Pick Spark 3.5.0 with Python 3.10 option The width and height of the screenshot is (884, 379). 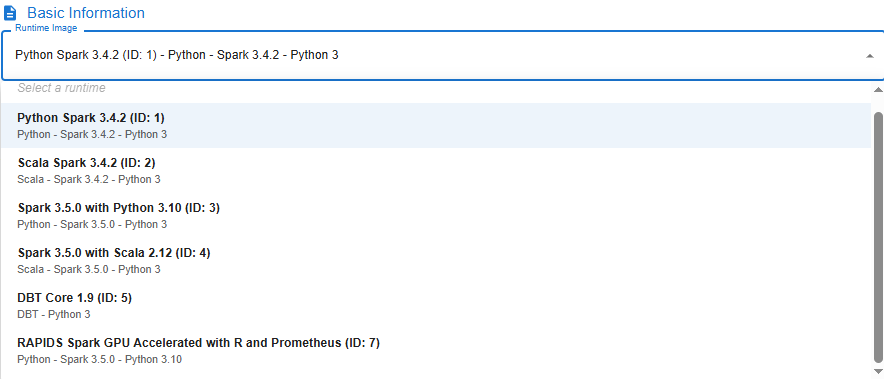coord(436,215)
